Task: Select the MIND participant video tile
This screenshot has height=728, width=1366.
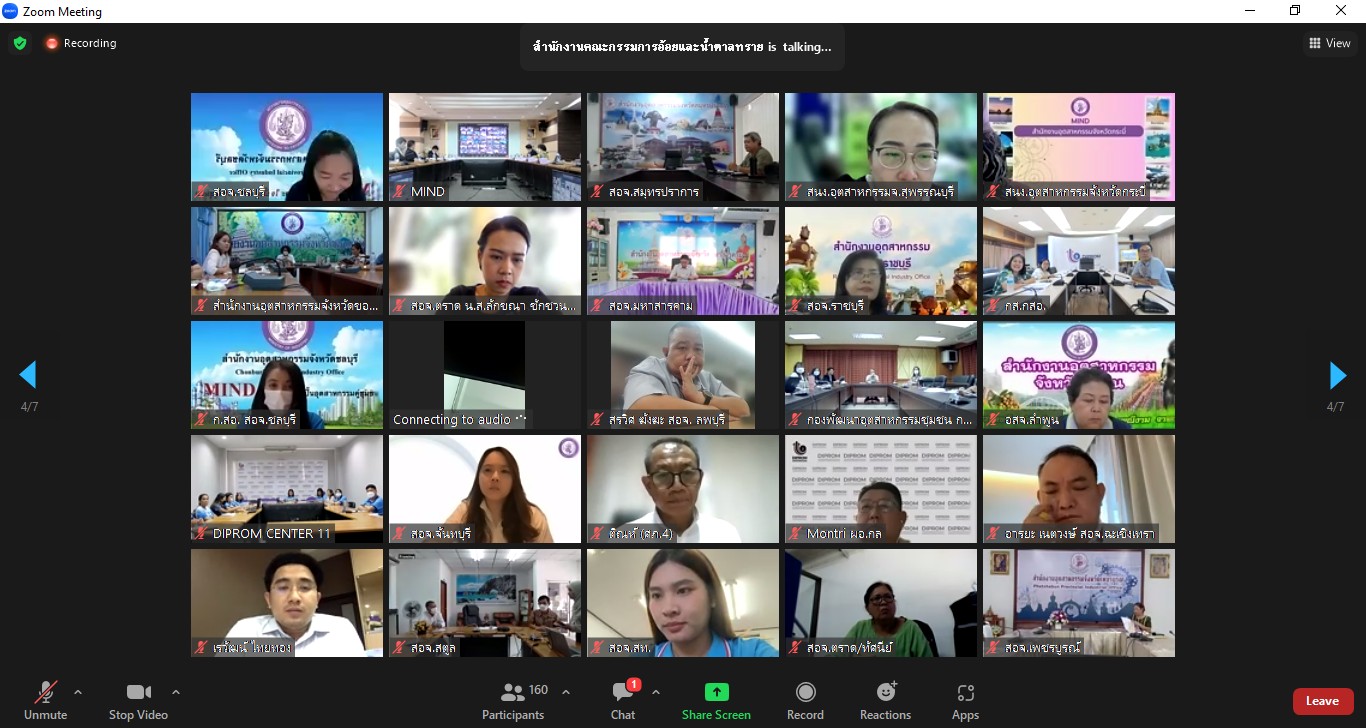Action: pos(485,147)
